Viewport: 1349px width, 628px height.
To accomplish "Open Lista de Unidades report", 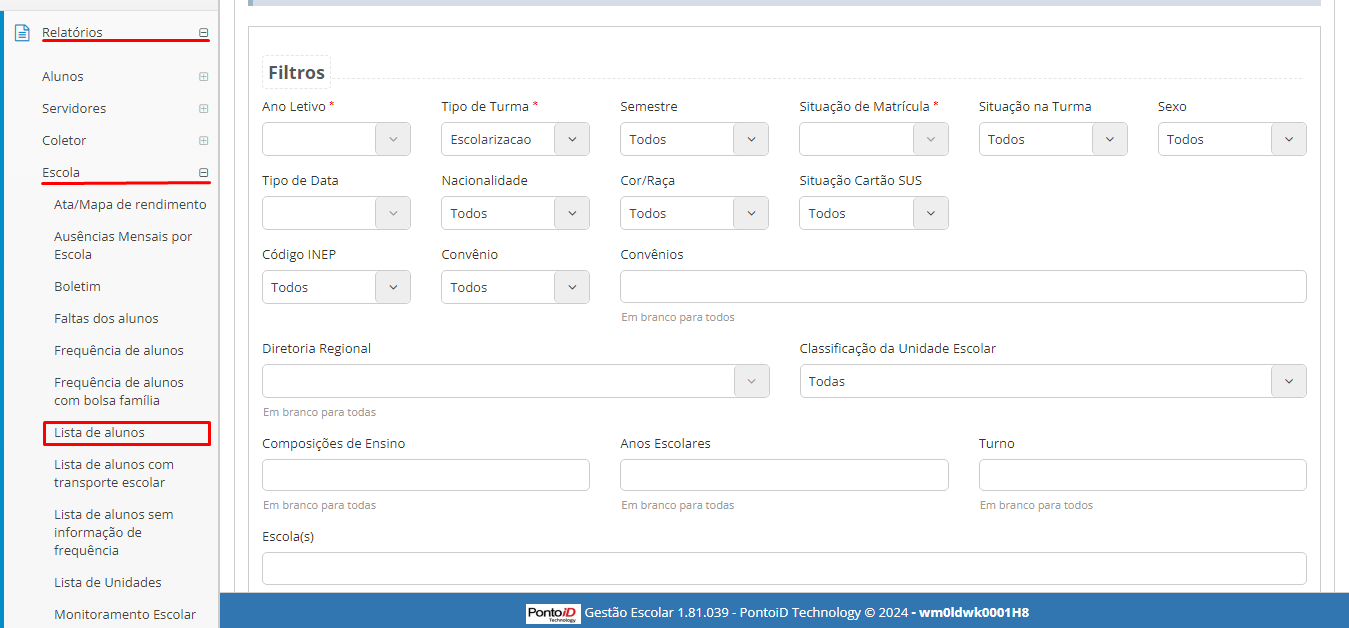I will (108, 583).
